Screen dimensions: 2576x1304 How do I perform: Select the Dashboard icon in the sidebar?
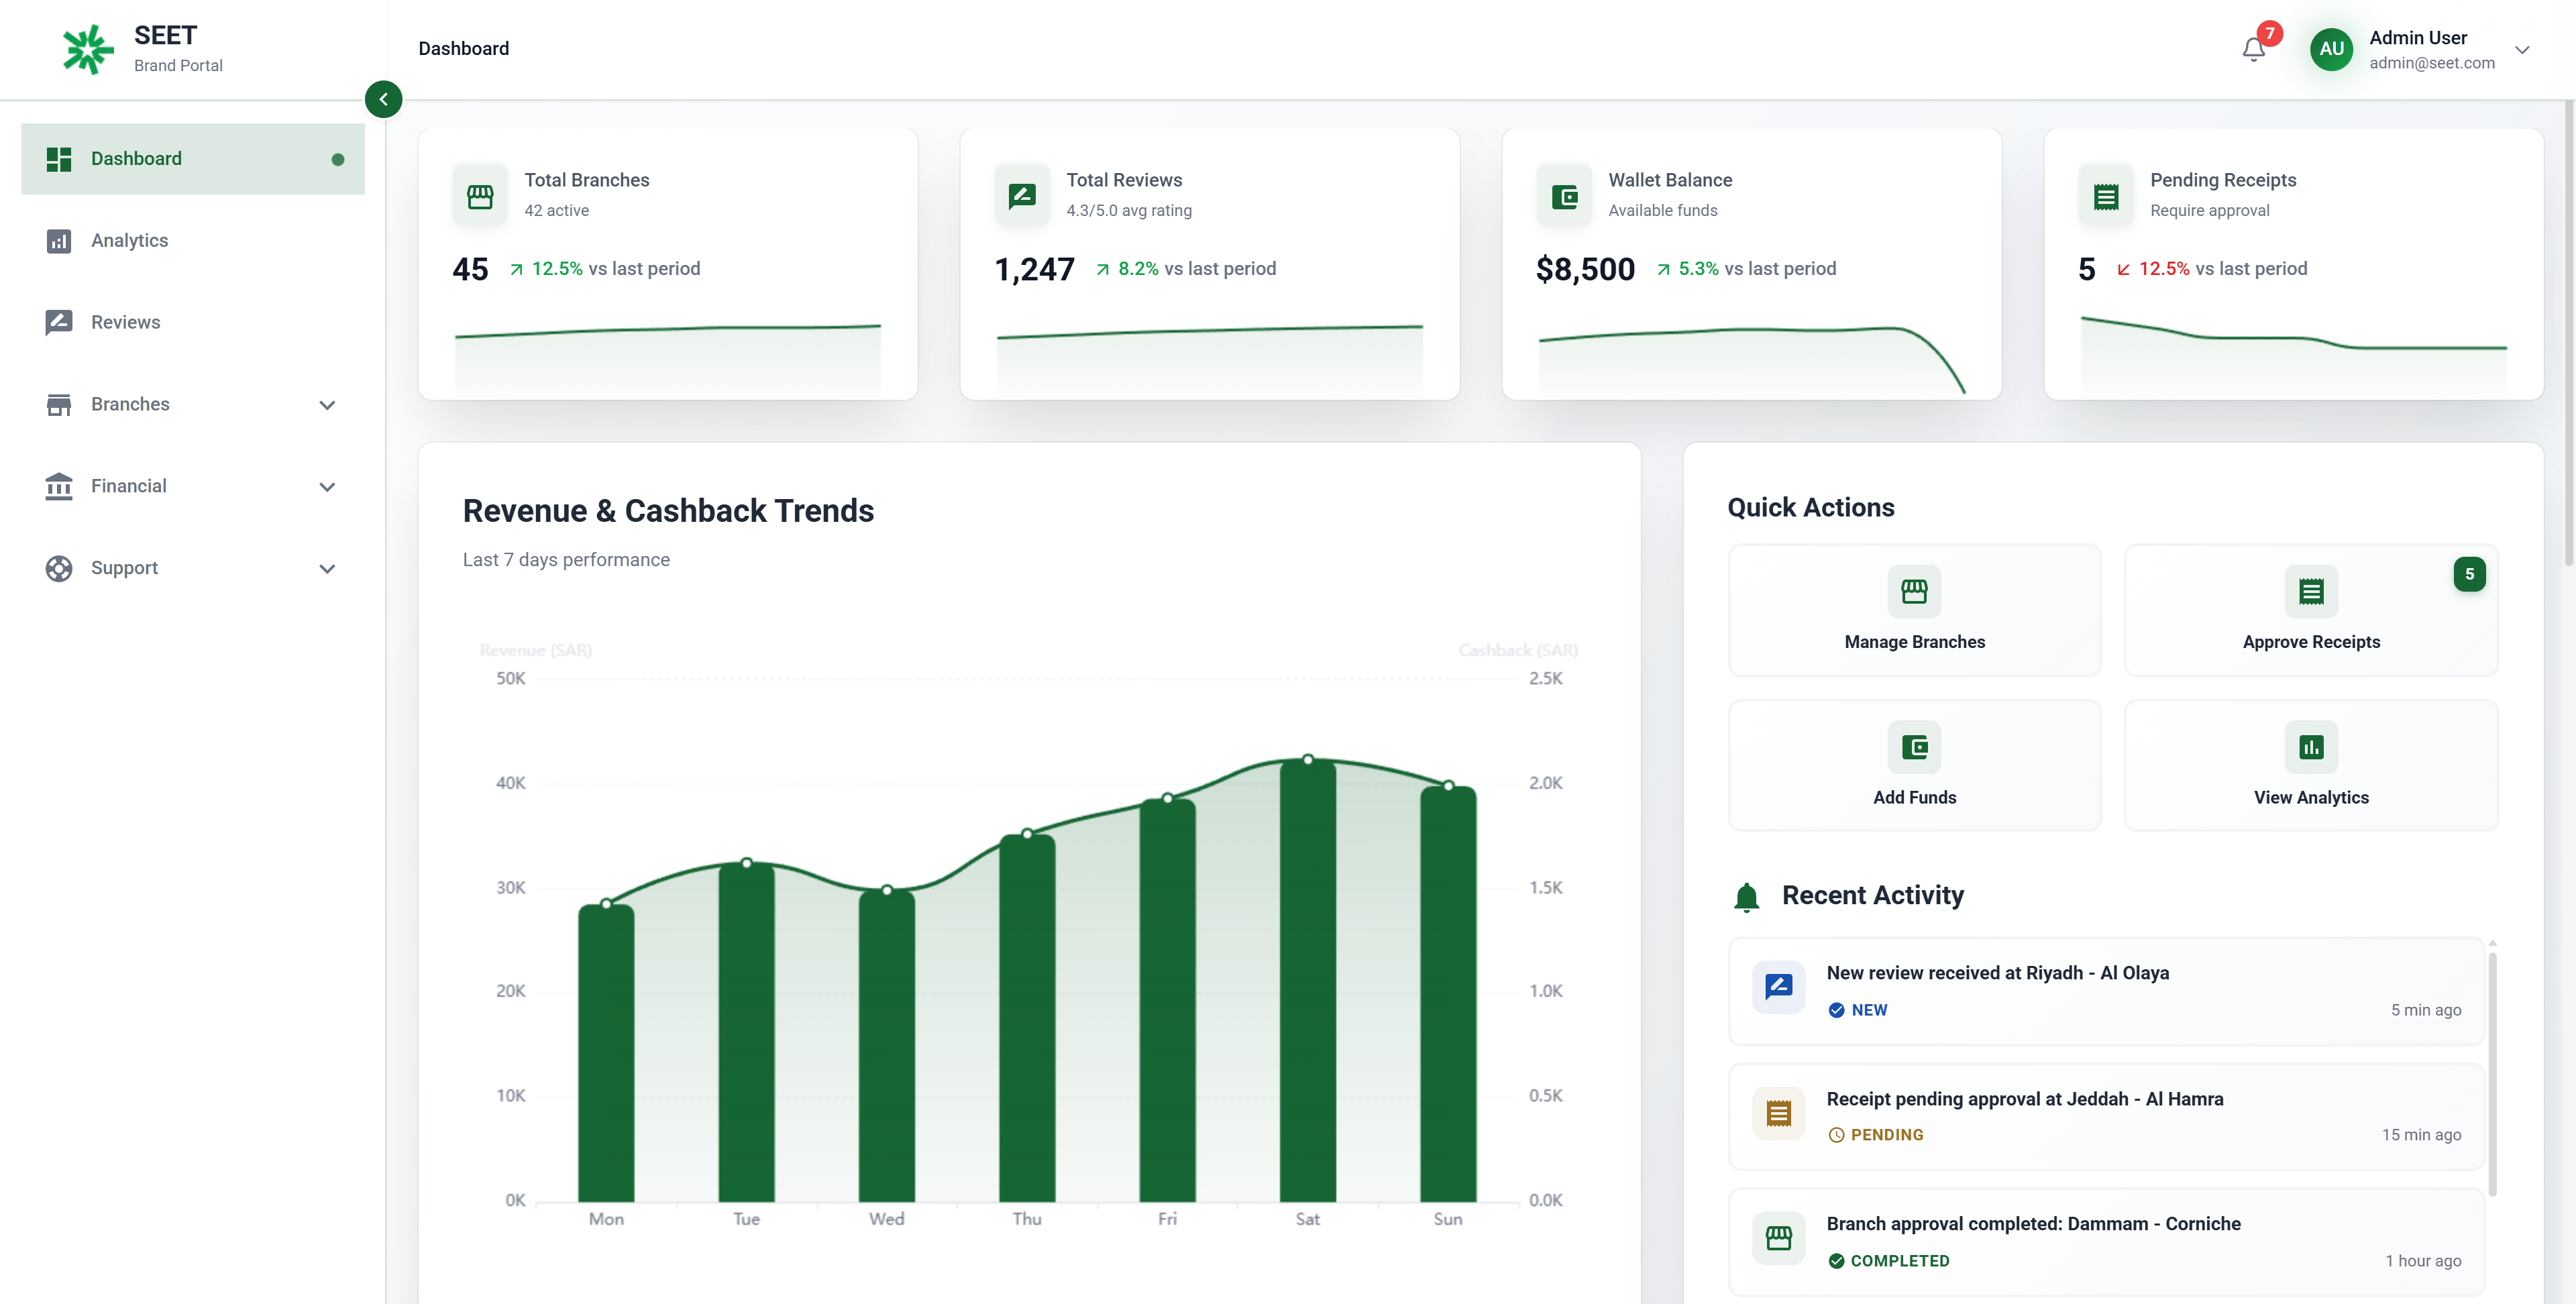(59, 158)
